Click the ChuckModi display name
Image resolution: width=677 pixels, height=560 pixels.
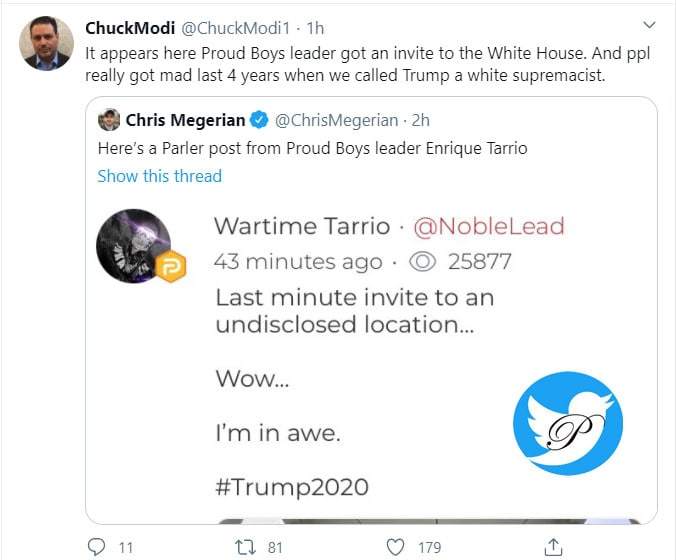130,28
